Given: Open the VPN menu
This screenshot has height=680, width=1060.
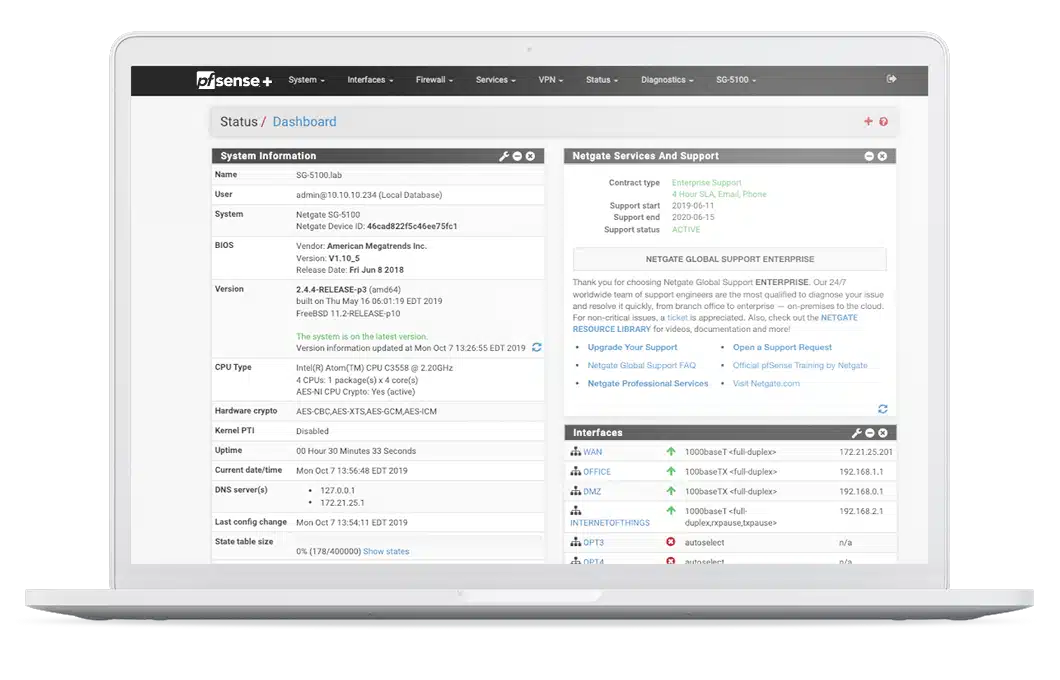Looking at the screenshot, I should click(550, 80).
